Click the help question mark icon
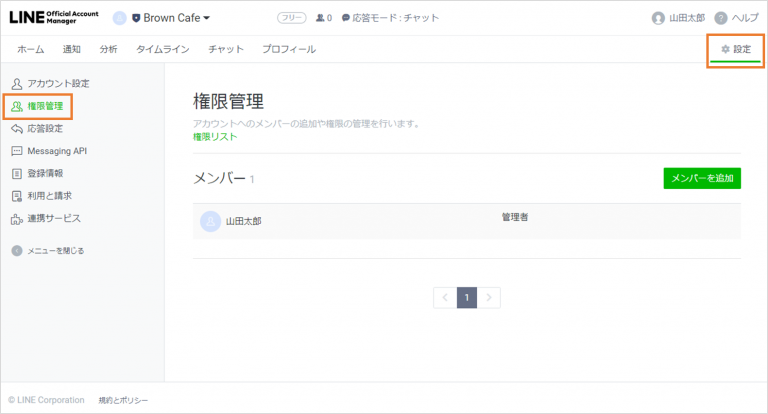Image resolution: width=768 pixels, height=414 pixels. pos(720,18)
